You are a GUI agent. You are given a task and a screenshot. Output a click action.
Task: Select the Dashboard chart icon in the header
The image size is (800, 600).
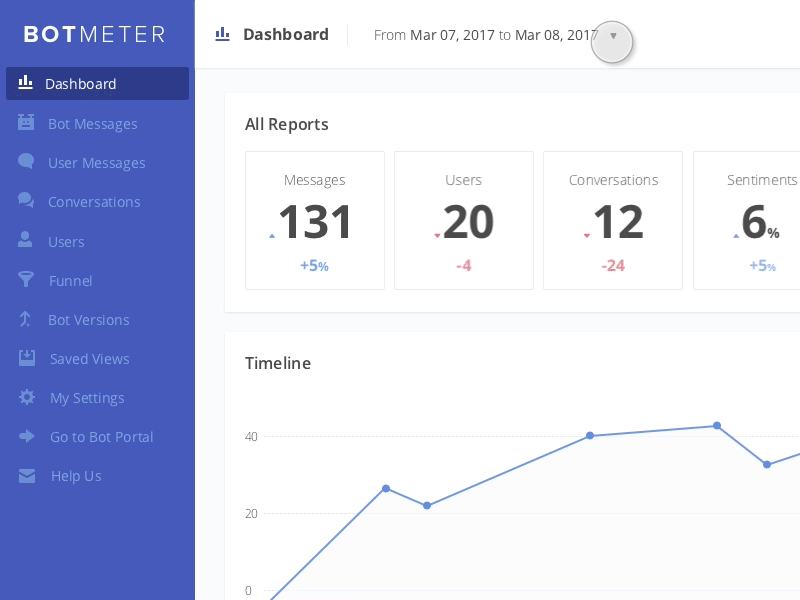click(221, 33)
